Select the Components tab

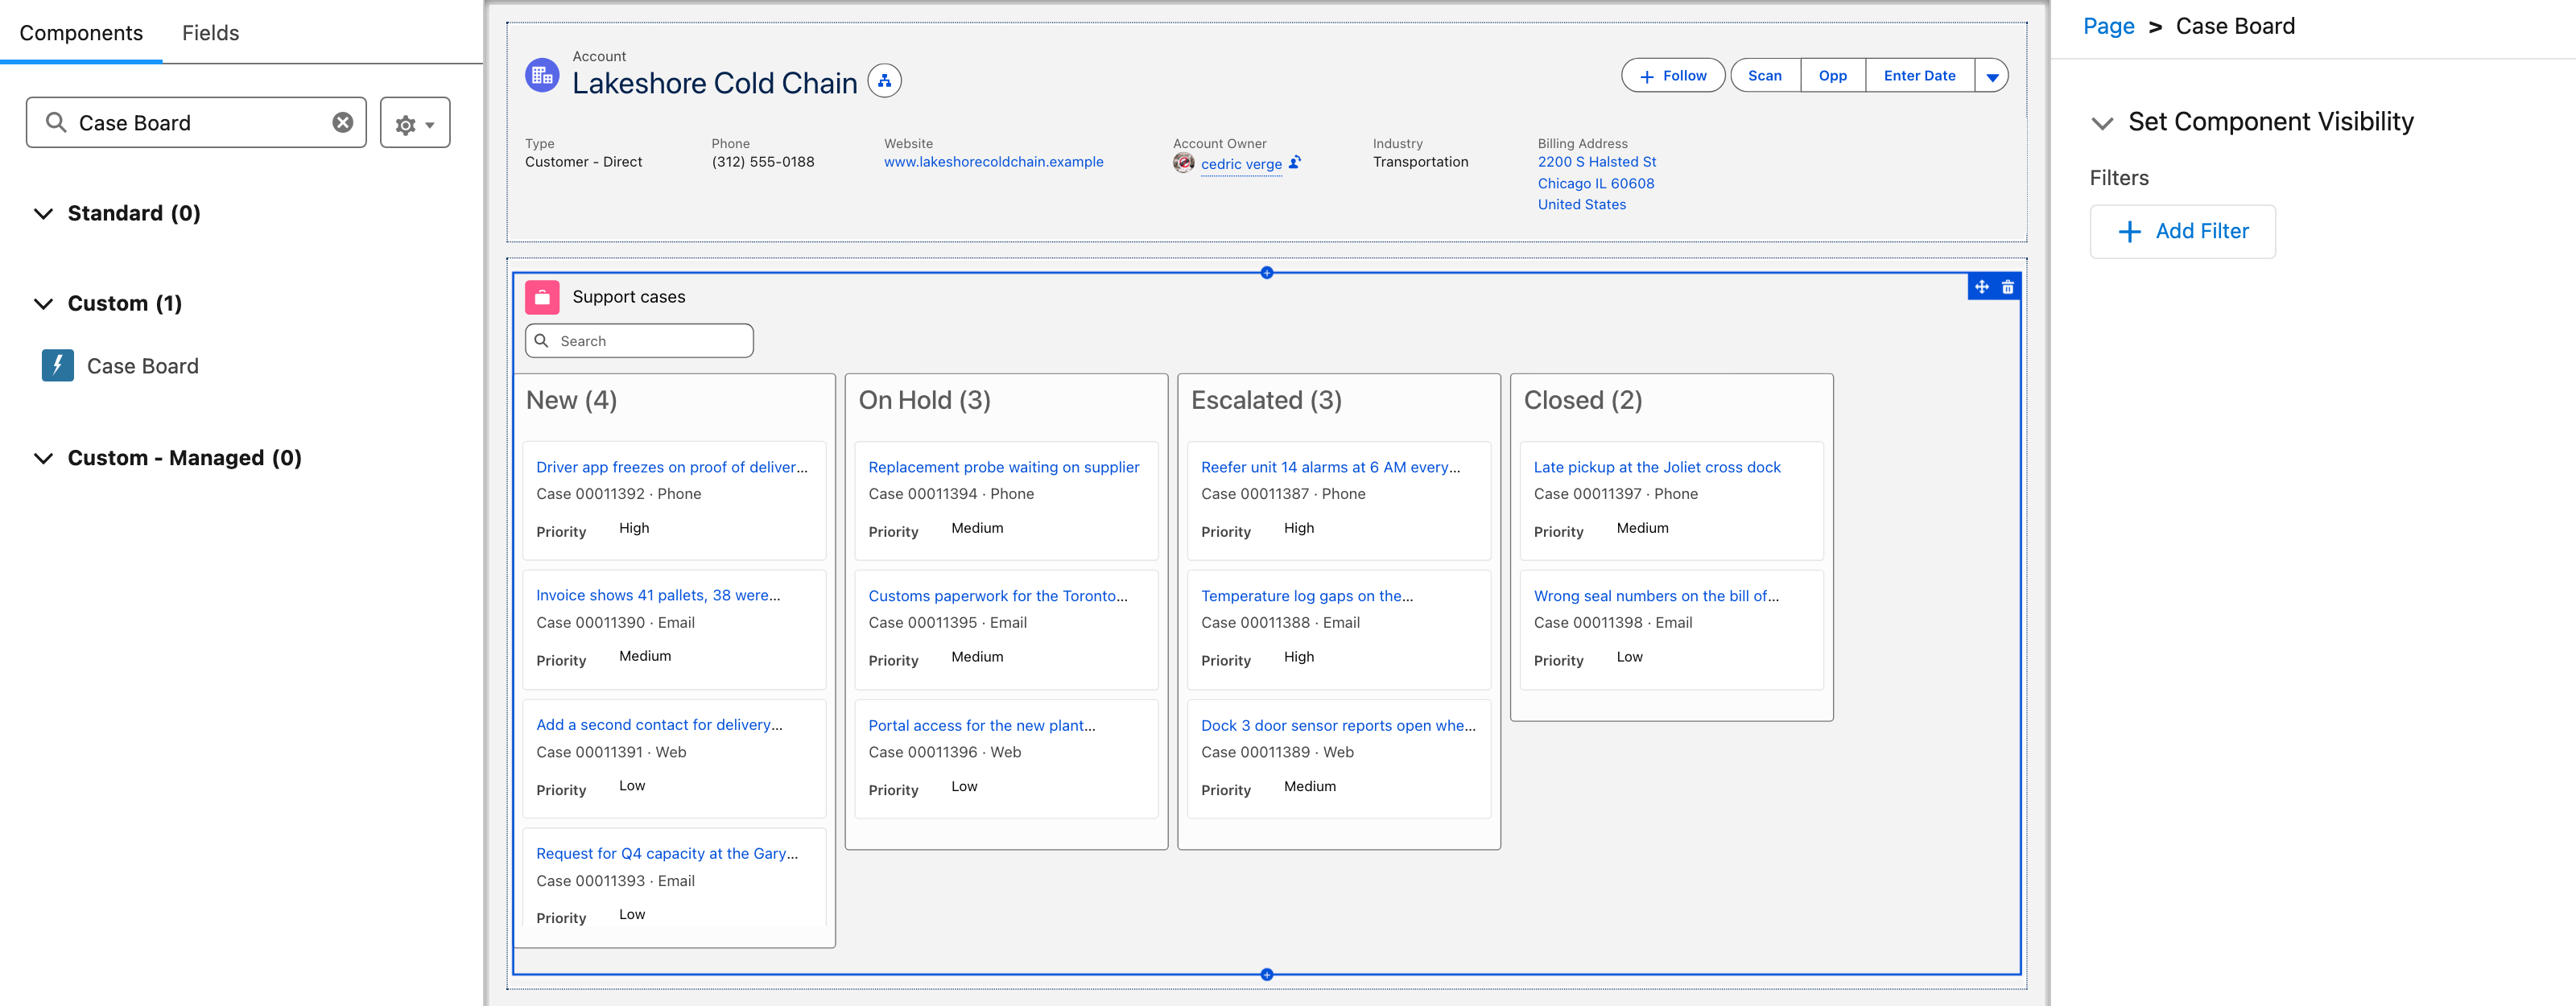(x=81, y=33)
